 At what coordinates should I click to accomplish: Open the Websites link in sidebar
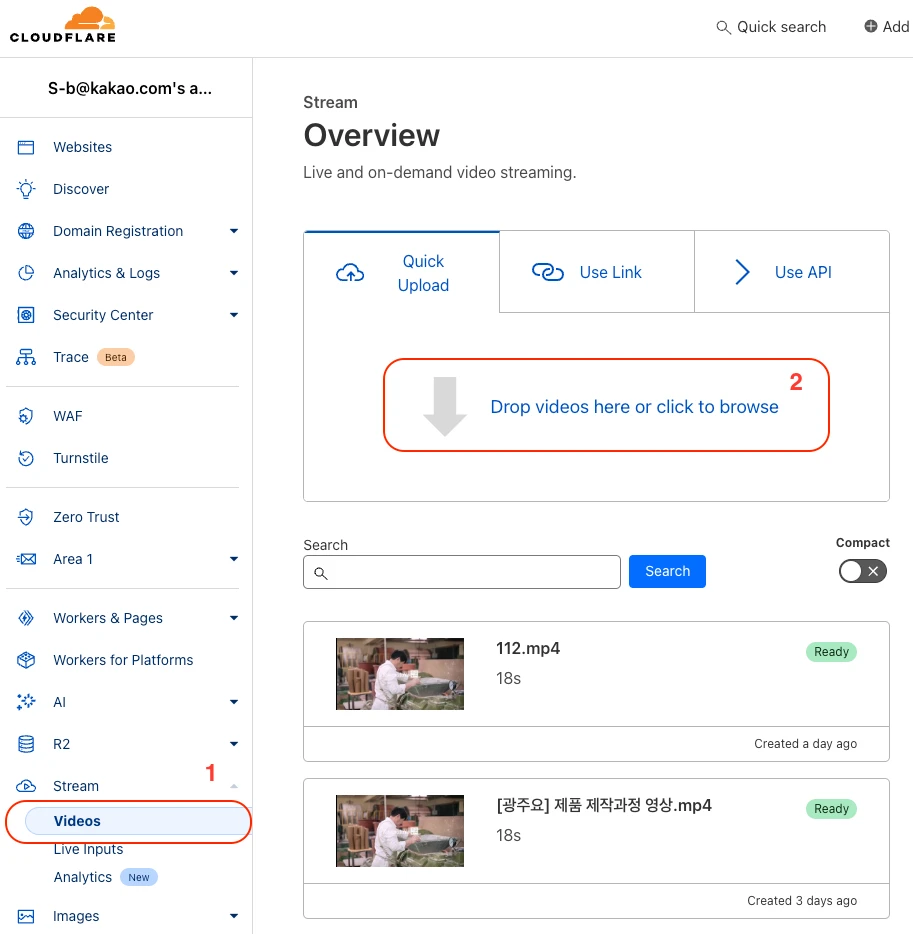82,147
